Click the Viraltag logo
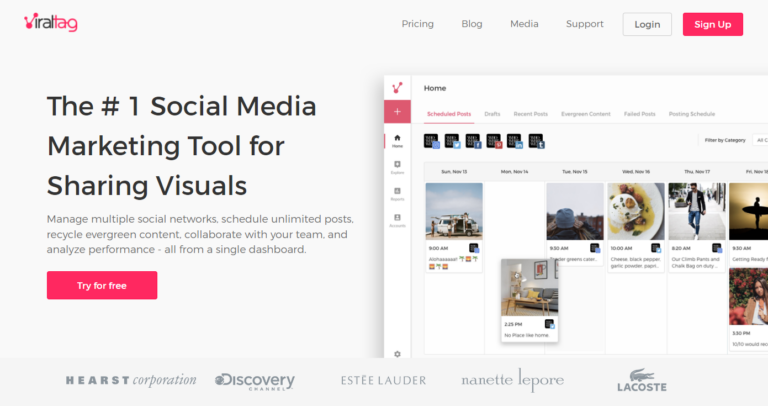Image resolution: width=768 pixels, height=406 pixels. pyautogui.click(x=51, y=23)
